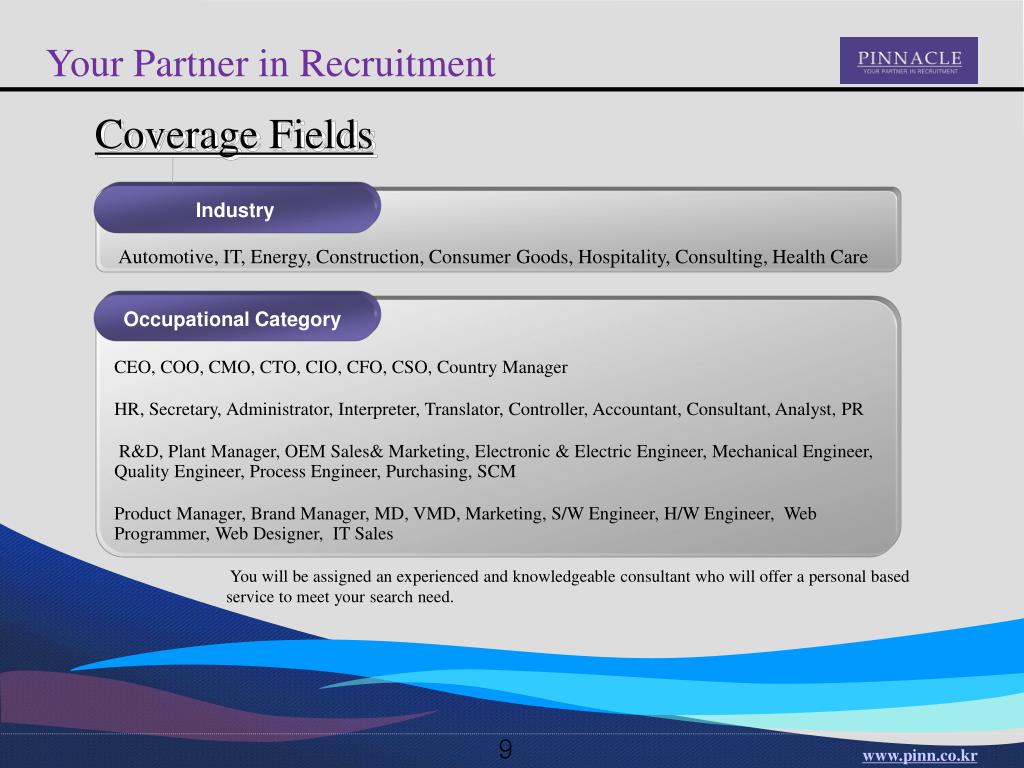The image size is (1024, 768).
Task: Open the www.pinn.co.kr link
Action: coord(920,756)
